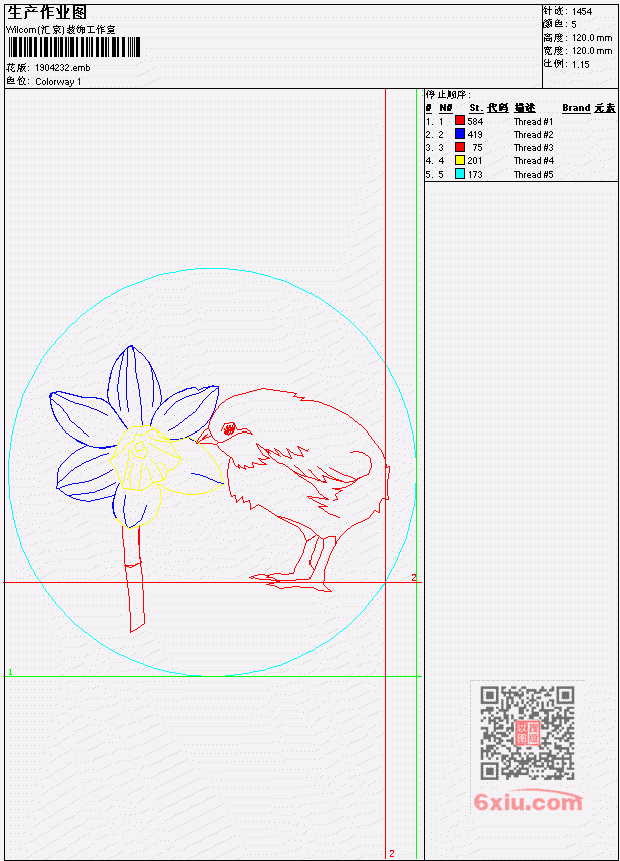The height and width of the screenshot is (861, 620).
Task: Click the scale value '1.15'
Action: [580, 65]
